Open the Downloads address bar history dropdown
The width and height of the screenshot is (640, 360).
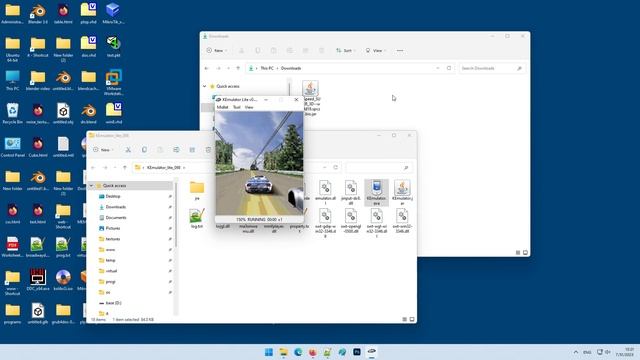point(438,68)
